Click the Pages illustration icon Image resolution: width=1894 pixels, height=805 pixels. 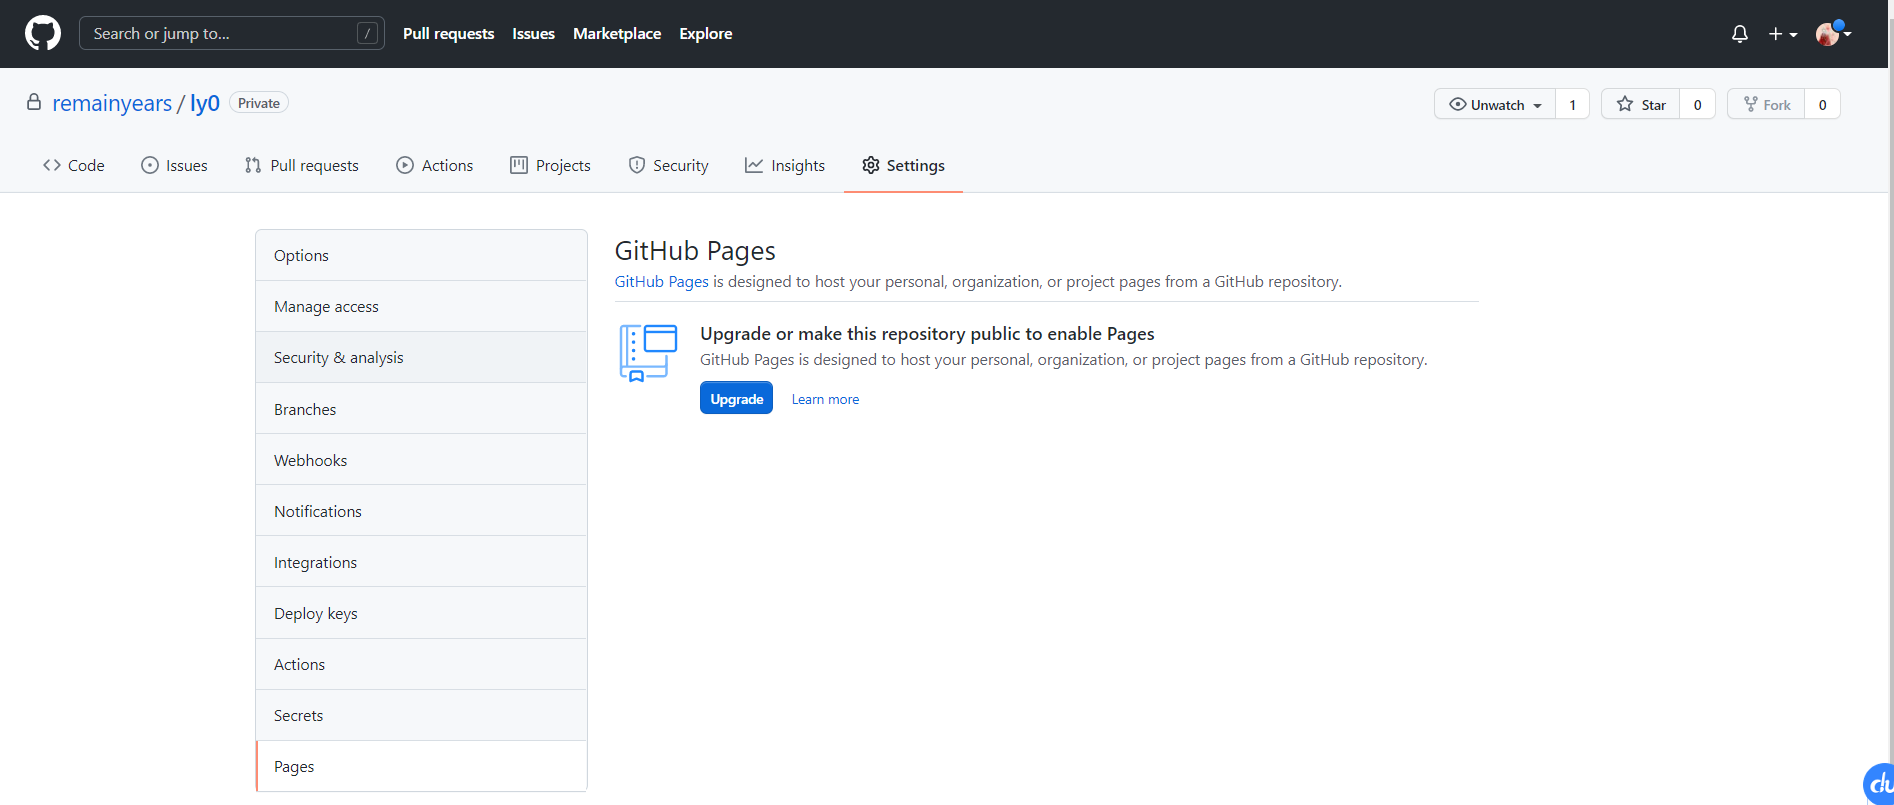click(648, 353)
